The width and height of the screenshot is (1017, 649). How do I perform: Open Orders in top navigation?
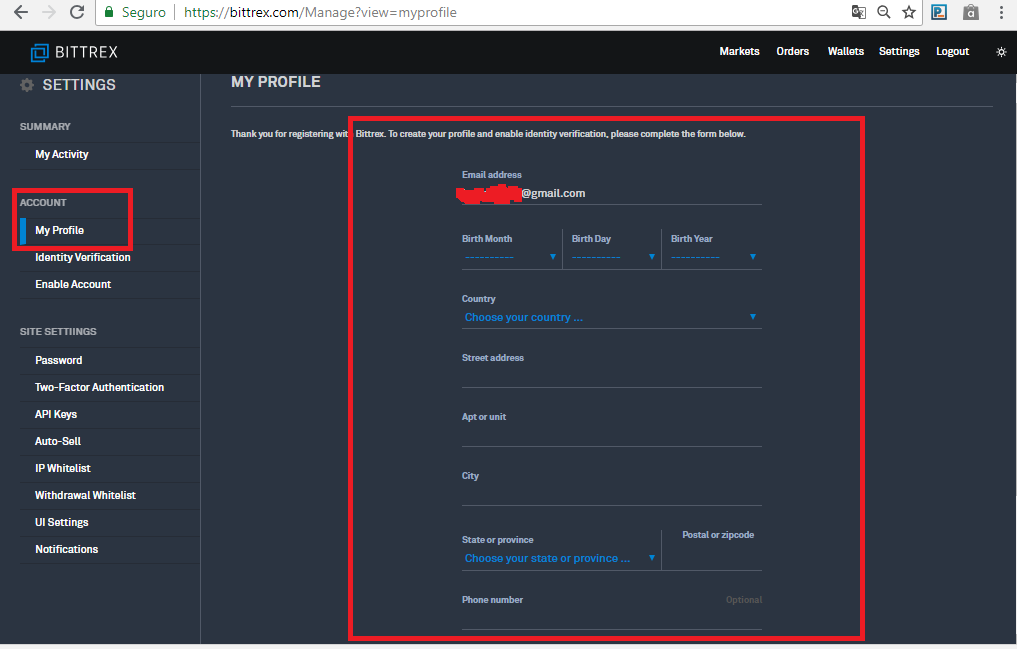point(793,51)
